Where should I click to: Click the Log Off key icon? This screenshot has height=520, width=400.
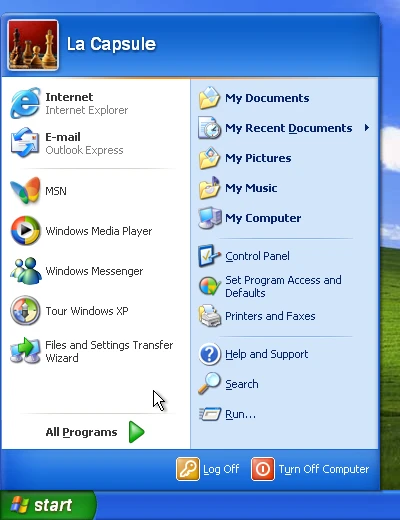[x=188, y=469]
